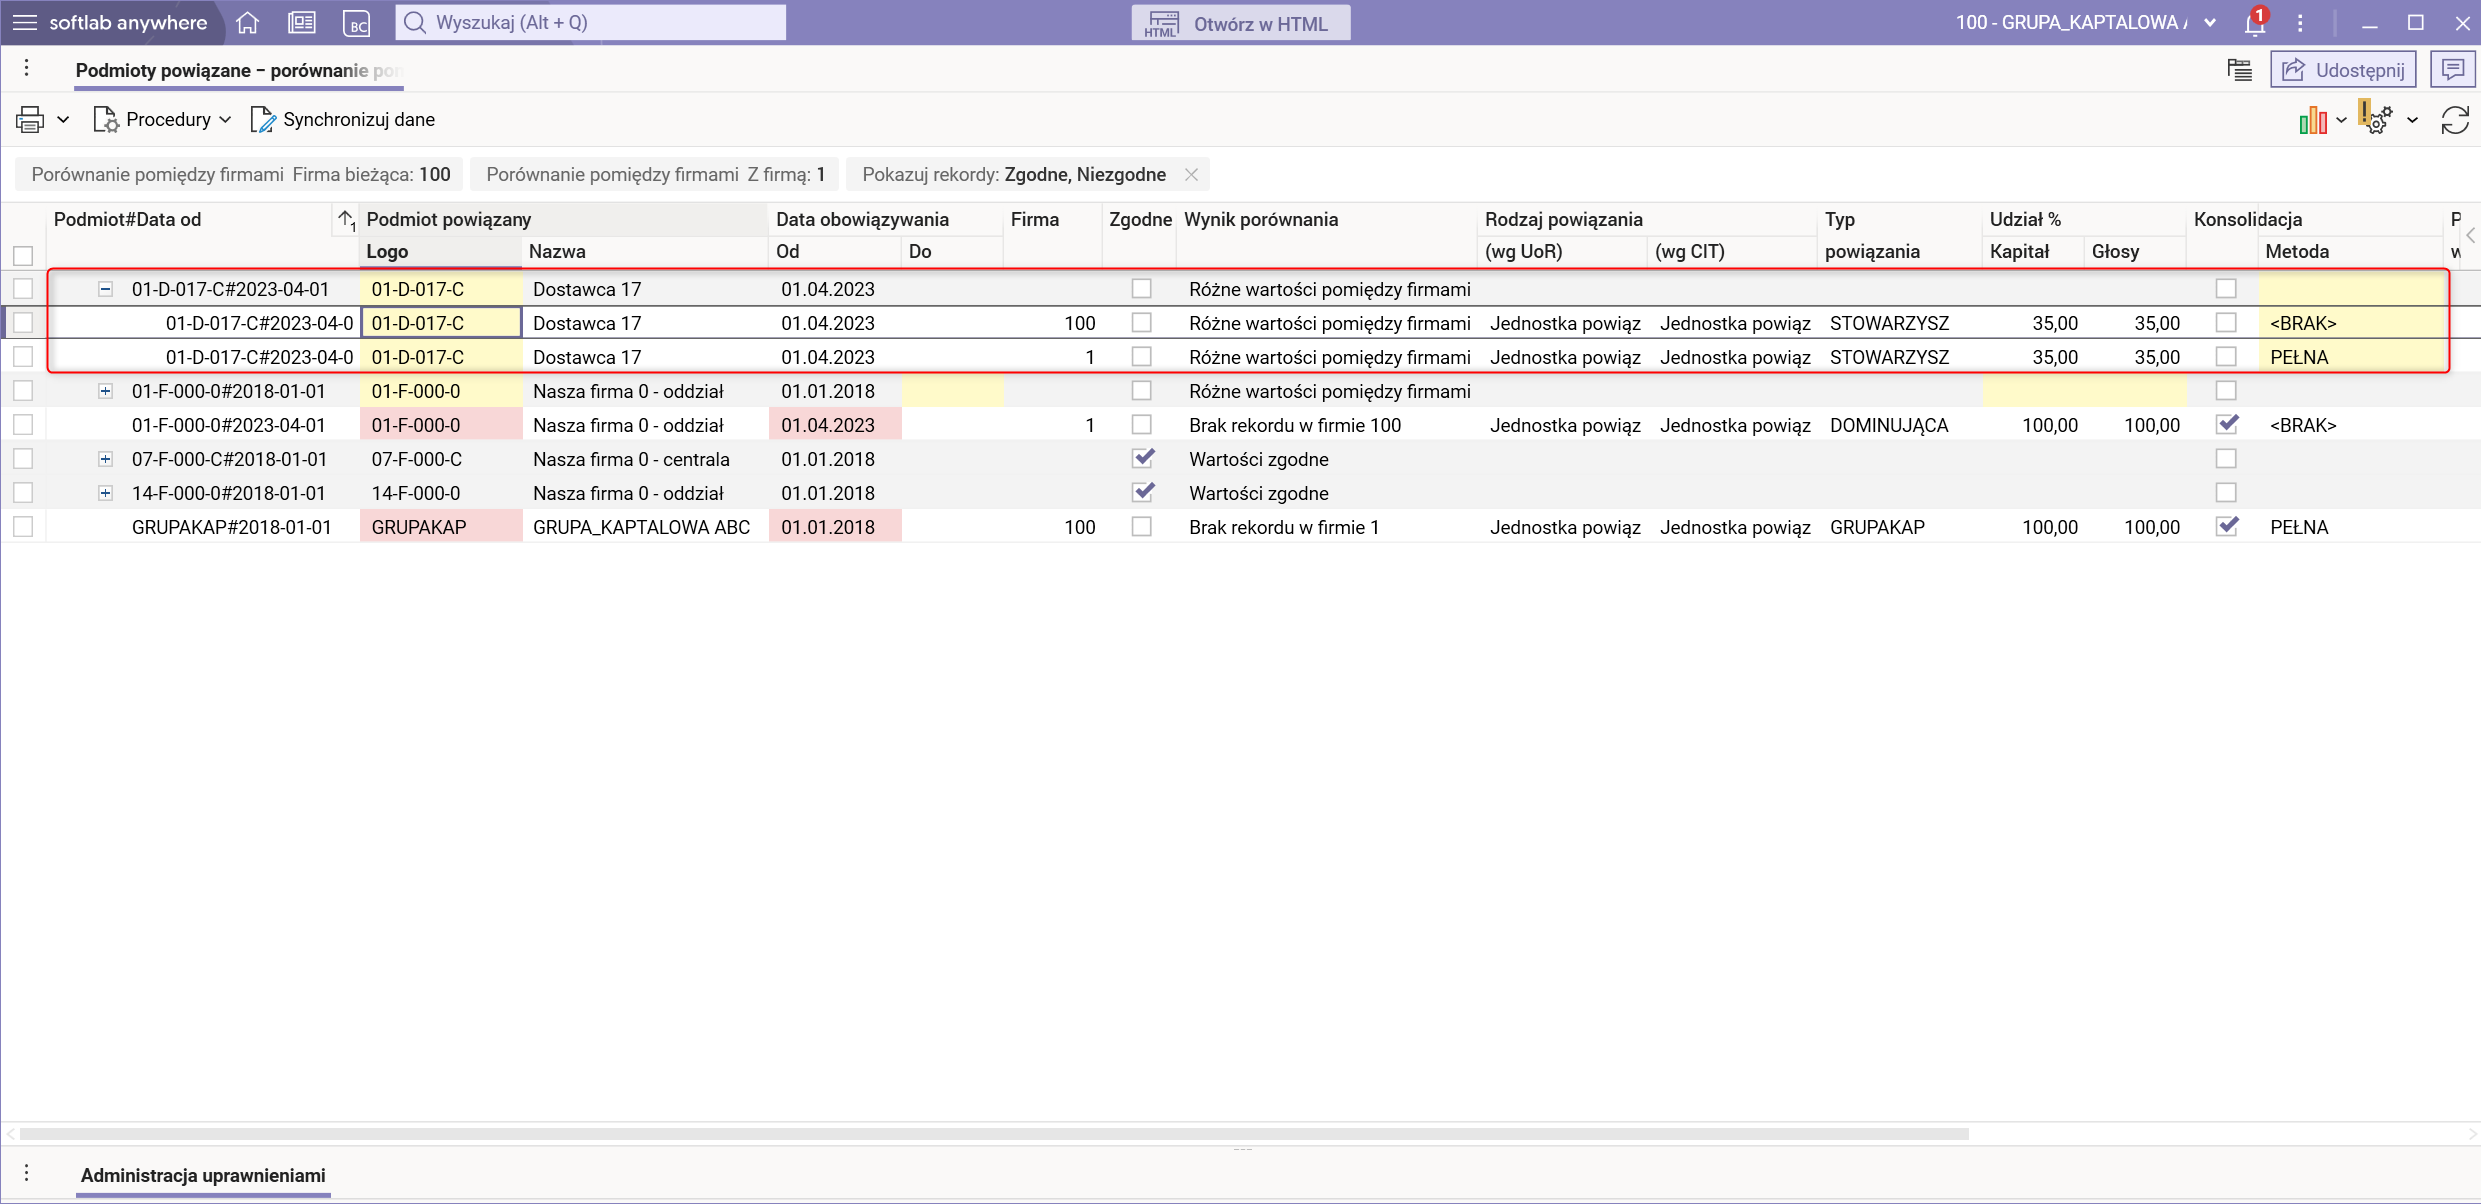Image resolution: width=2481 pixels, height=1204 pixels.
Task: Select Podmioty powiązane – porównanie tab
Action: tap(238, 70)
